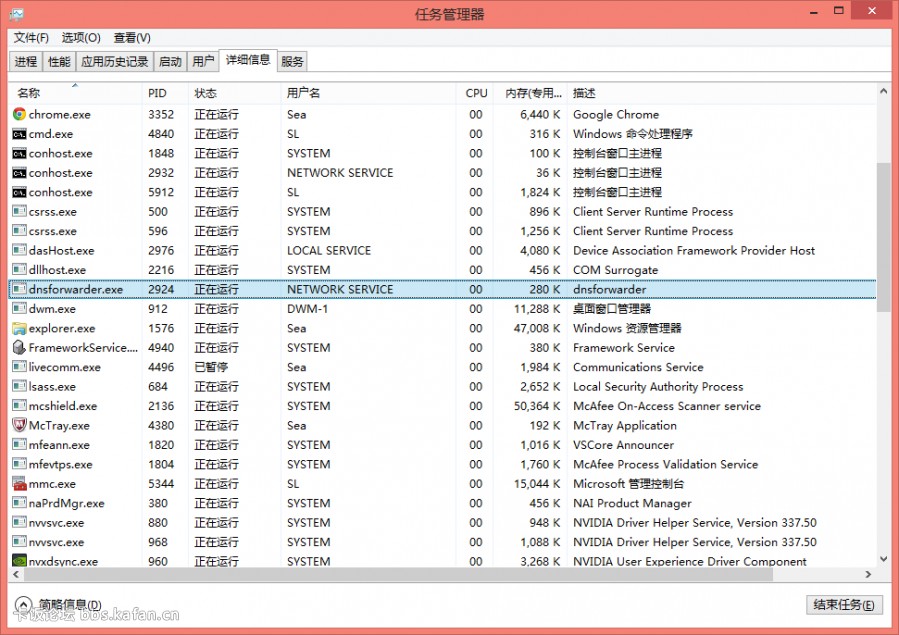
Task: Click the csrss.exe icon for PID 596
Action: [19, 231]
